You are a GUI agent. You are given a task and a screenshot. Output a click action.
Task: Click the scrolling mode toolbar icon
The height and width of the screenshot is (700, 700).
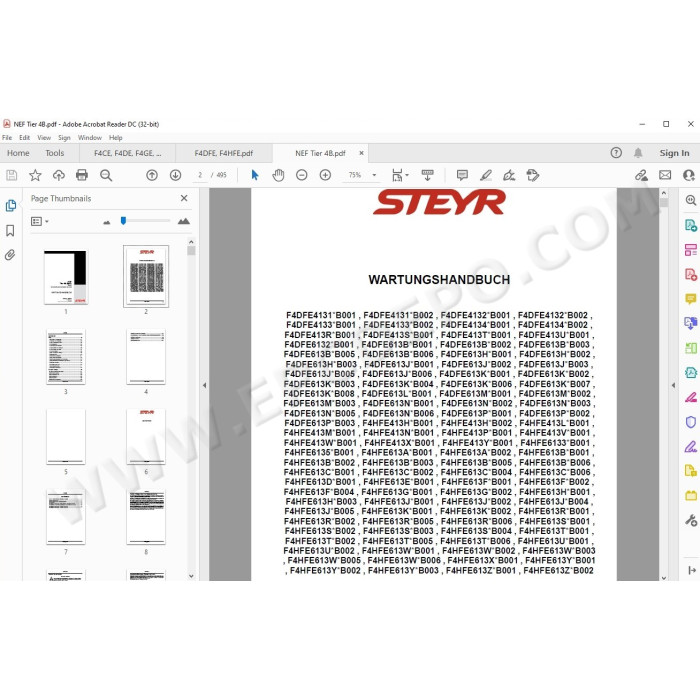[x=427, y=175]
